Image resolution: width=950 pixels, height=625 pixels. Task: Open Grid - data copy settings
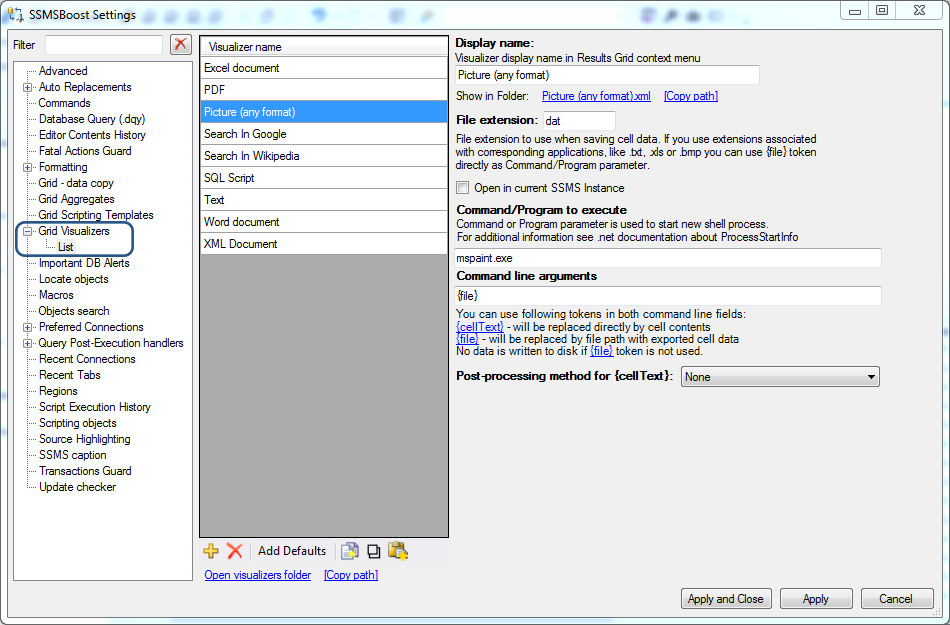point(76,183)
